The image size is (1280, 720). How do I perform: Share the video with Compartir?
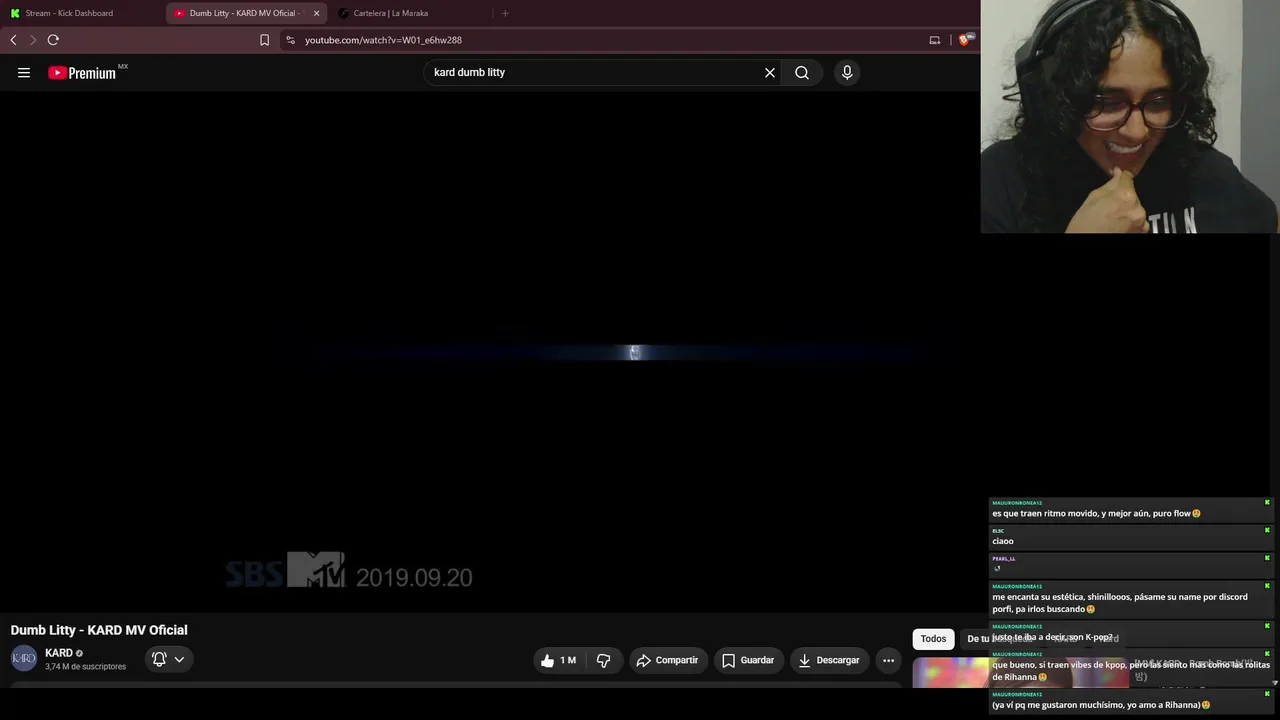[668, 660]
